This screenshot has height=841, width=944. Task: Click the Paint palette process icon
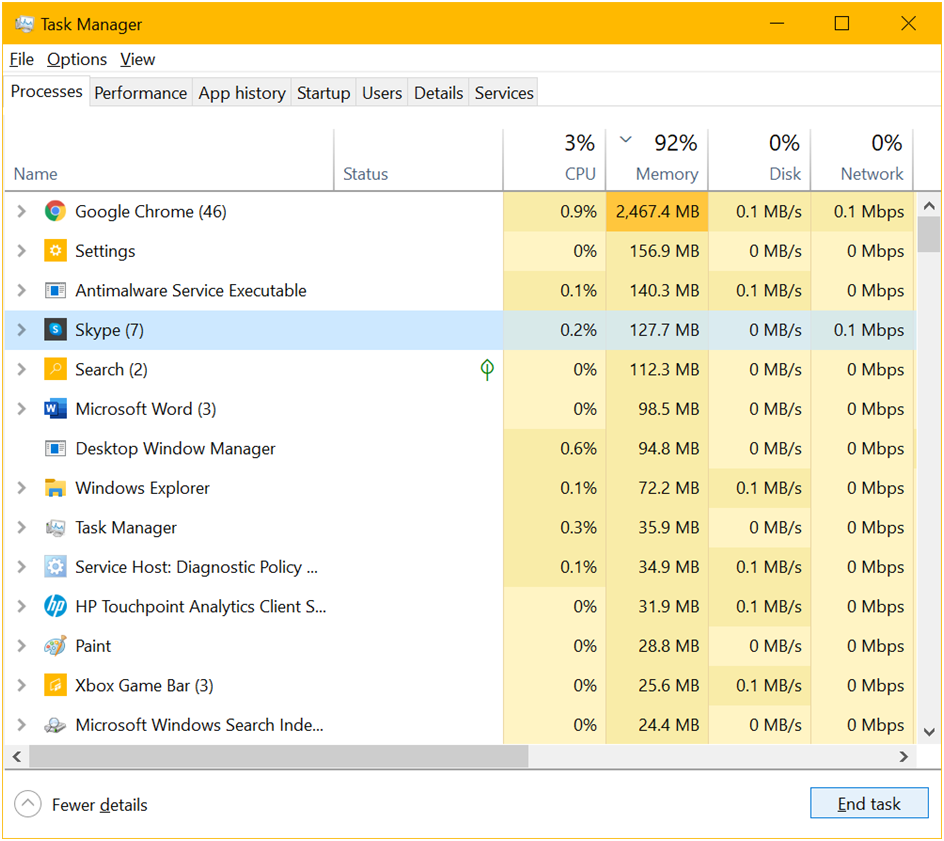pos(55,646)
